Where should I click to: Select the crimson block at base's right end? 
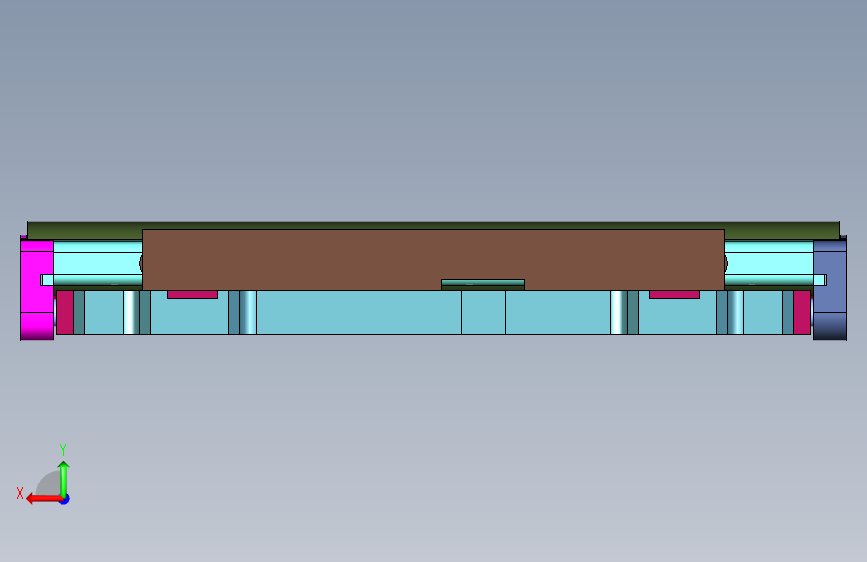coord(802,313)
